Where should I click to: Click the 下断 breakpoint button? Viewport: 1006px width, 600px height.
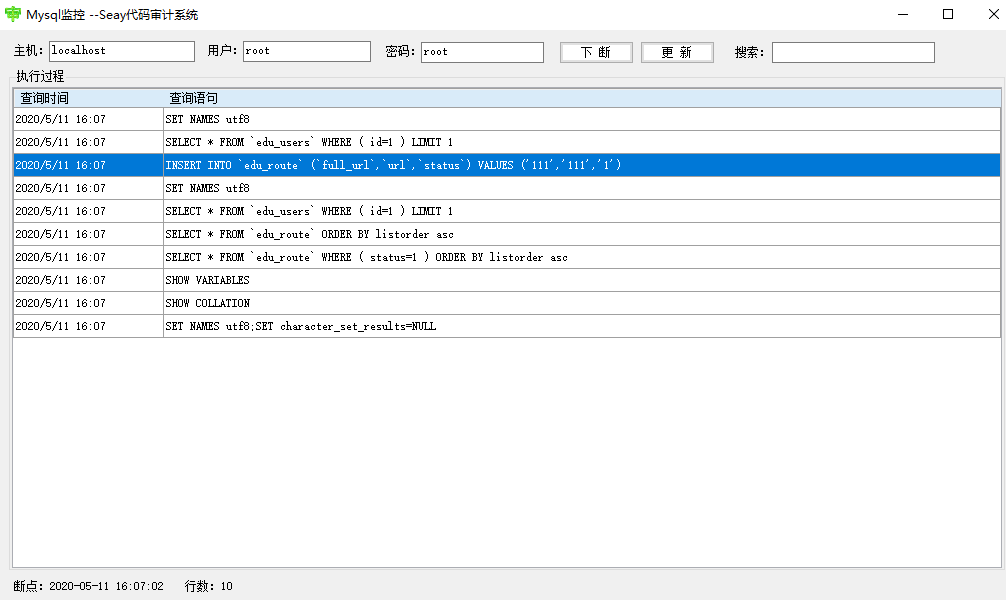click(596, 52)
